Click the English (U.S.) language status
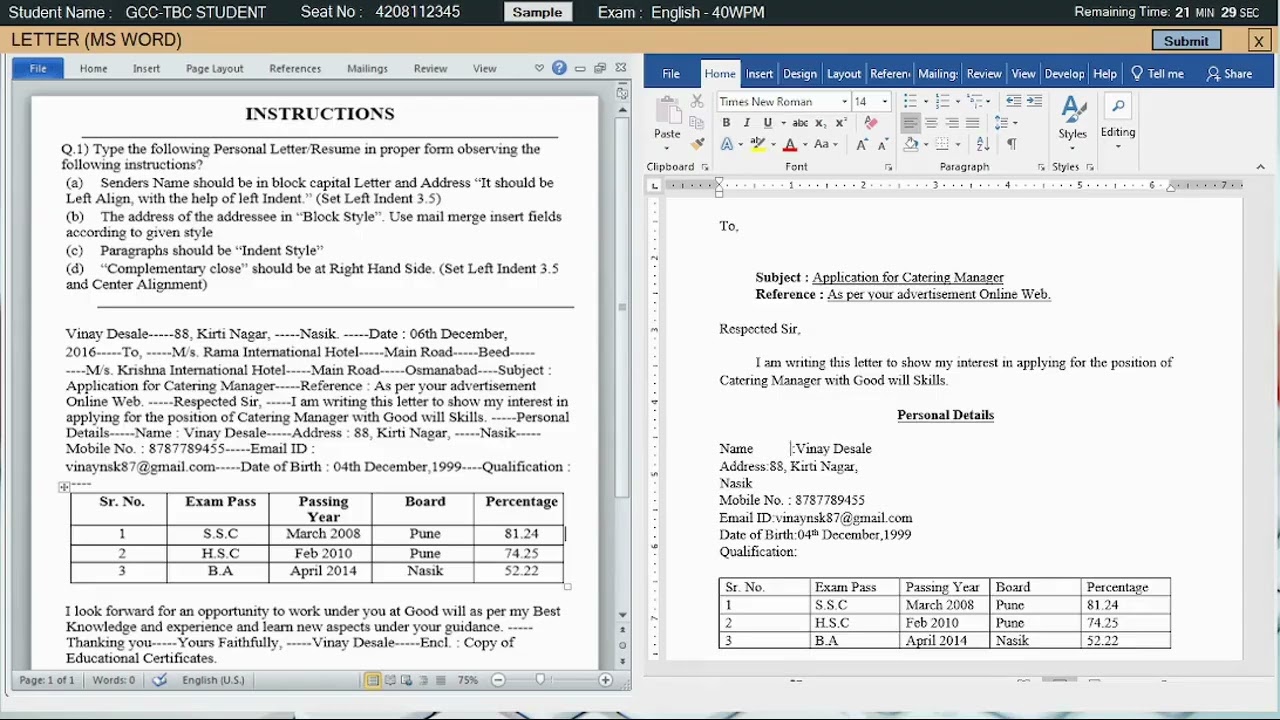Screen dimensions: 1280x720 pos(213,680)
